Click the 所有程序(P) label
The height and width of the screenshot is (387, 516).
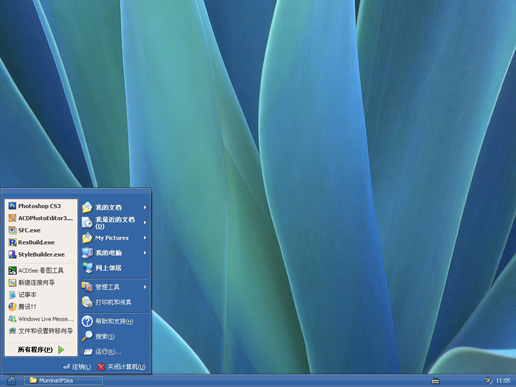coord(35,349)
